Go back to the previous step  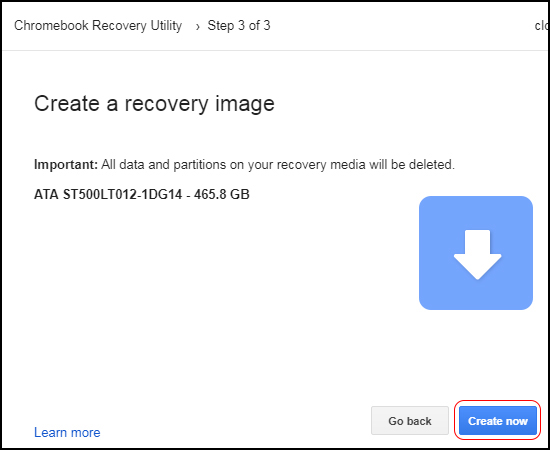coord(410,420)
